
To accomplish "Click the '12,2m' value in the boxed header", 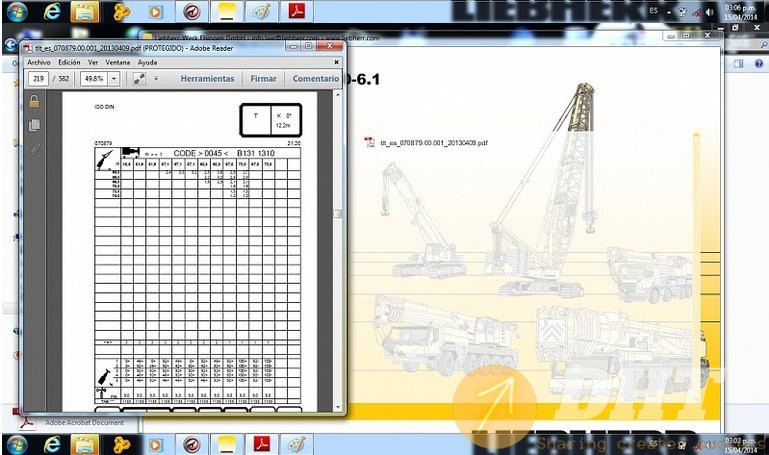I will click(283, 126).
